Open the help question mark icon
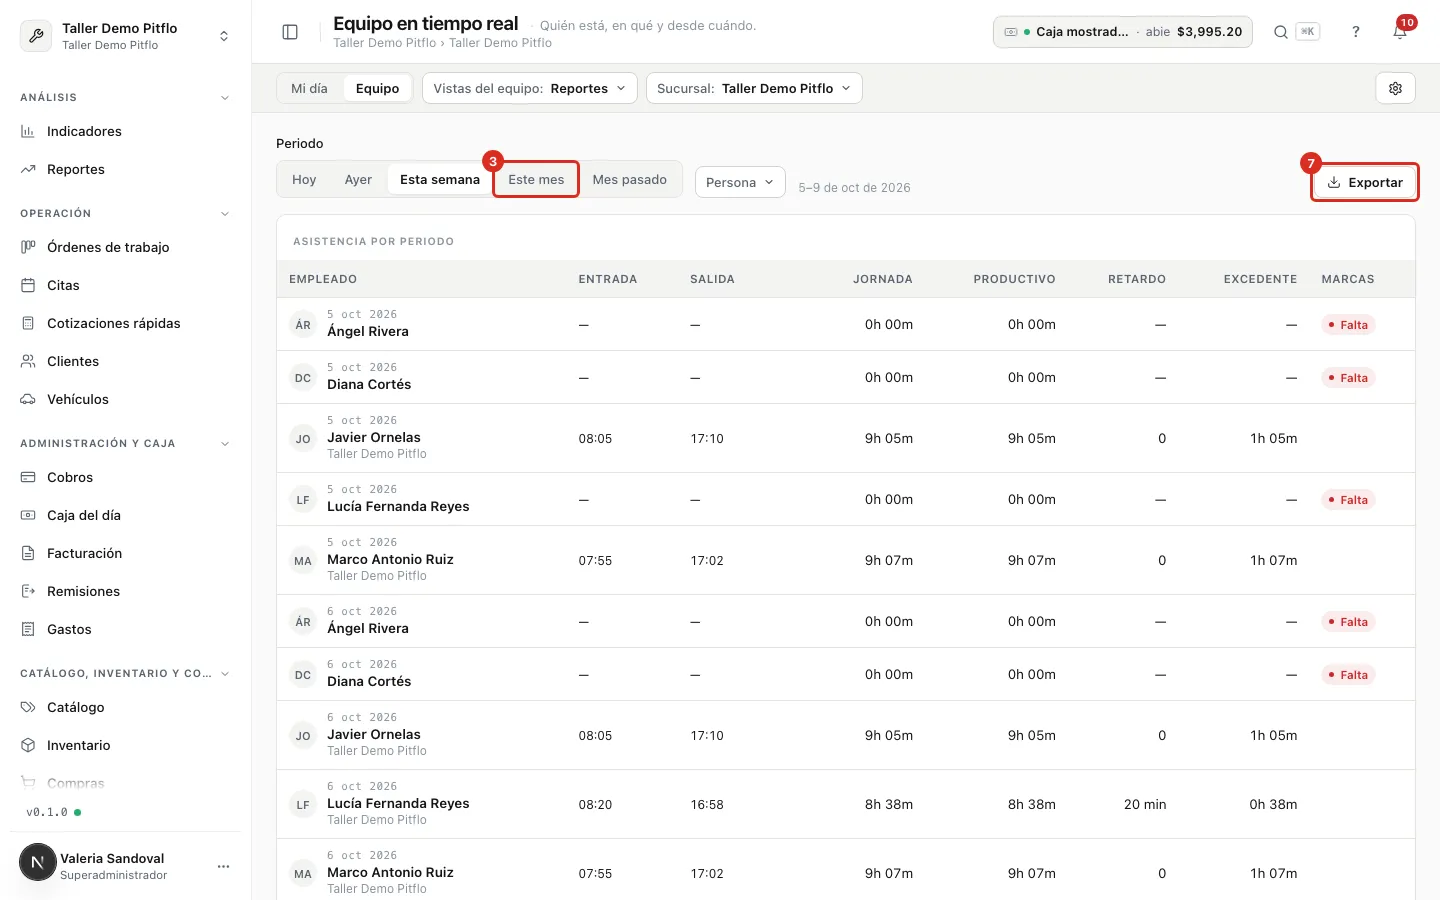 (x=1356, y=32)
